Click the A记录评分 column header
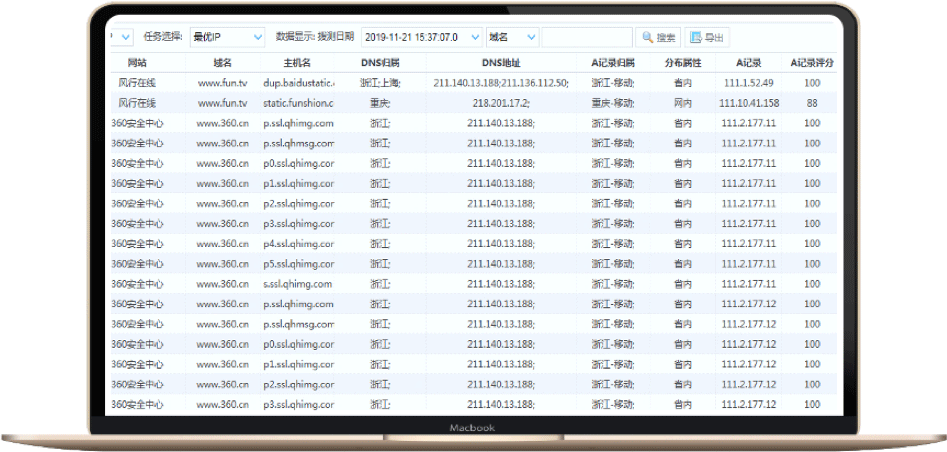The height and width of the screenshot is (452, 947). pos(811,62)
